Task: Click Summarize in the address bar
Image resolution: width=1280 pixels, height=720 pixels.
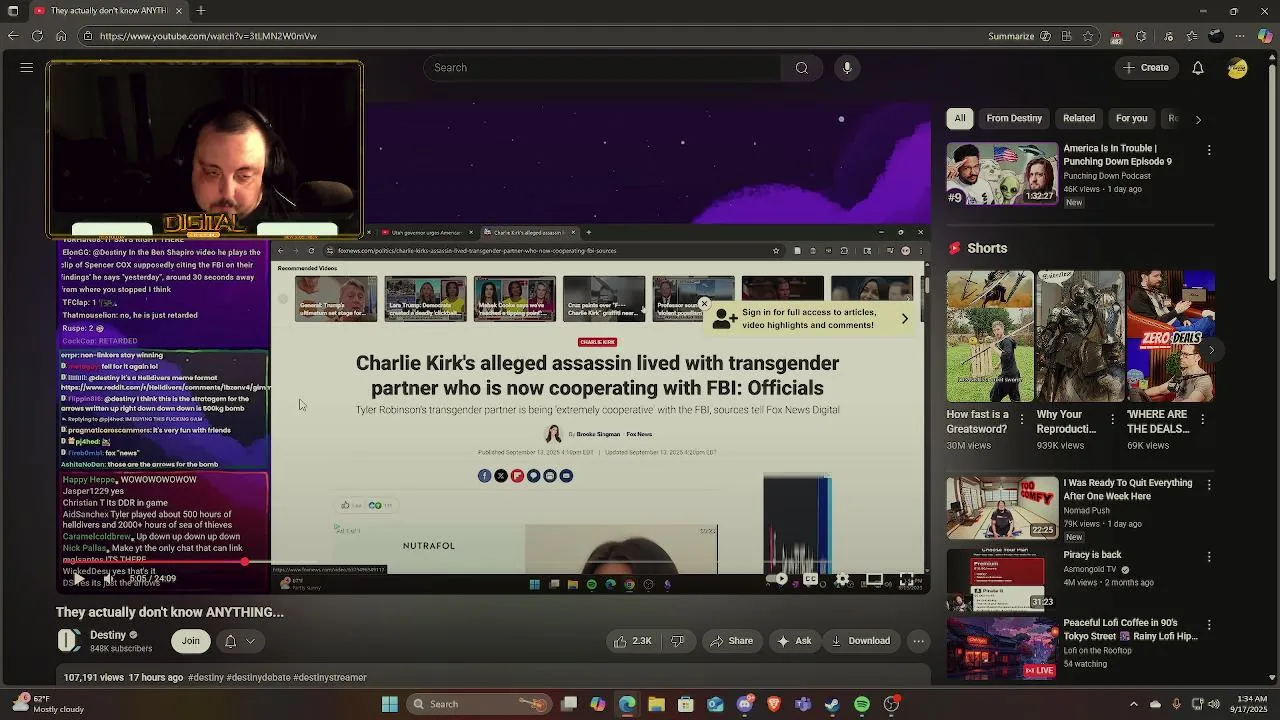Action: (x=1011, y=36)
